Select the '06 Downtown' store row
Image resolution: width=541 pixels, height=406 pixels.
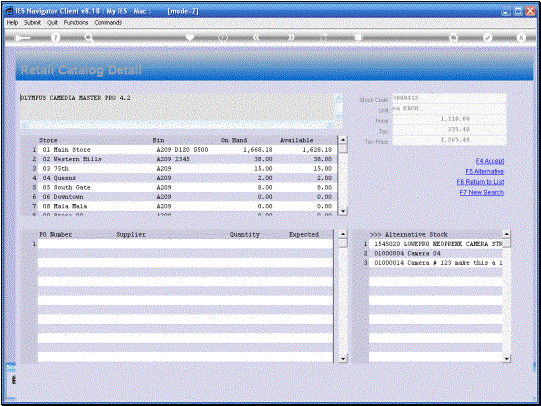(x=186, y=197)
